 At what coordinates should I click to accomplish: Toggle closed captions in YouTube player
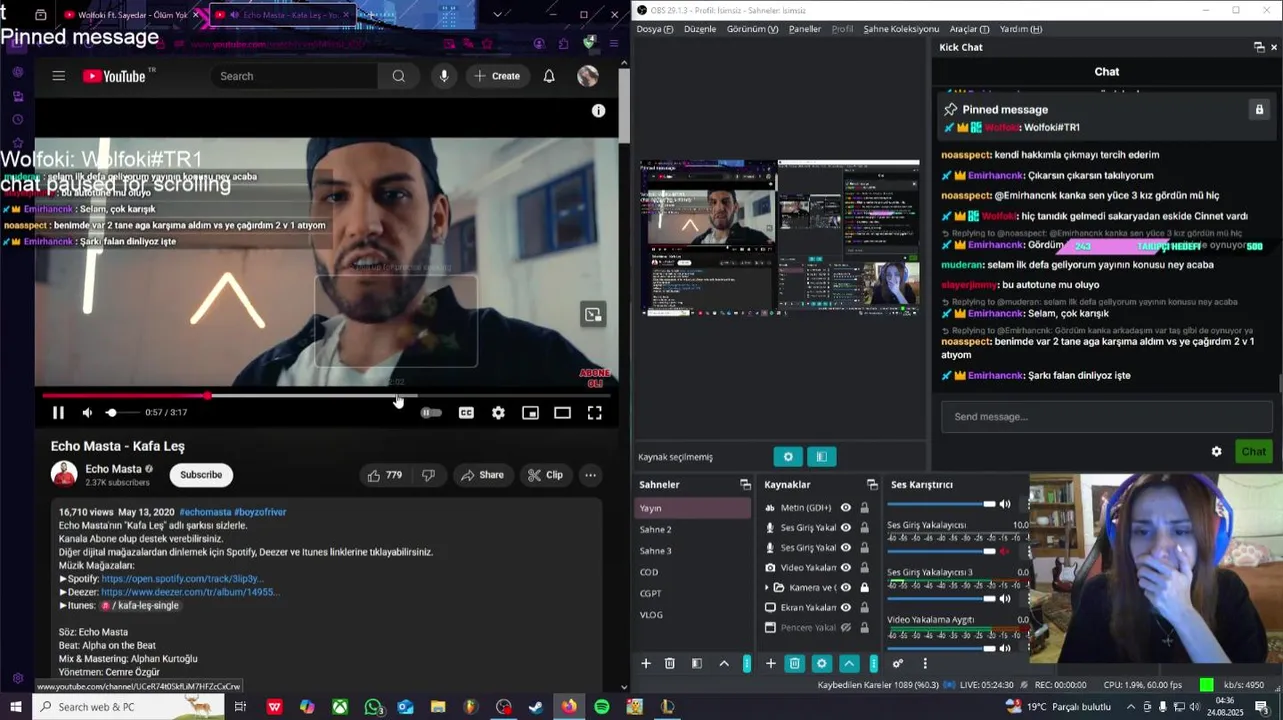tap(466, 413)
